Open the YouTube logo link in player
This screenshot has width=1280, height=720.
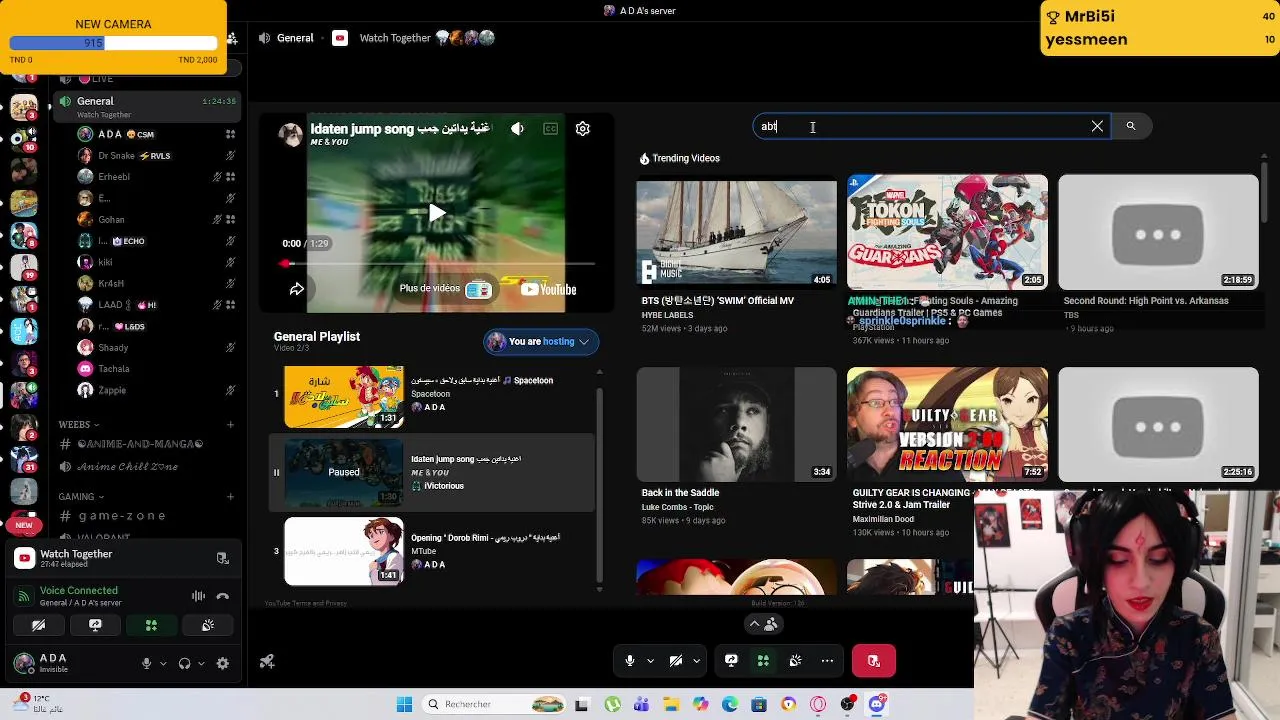549,290
